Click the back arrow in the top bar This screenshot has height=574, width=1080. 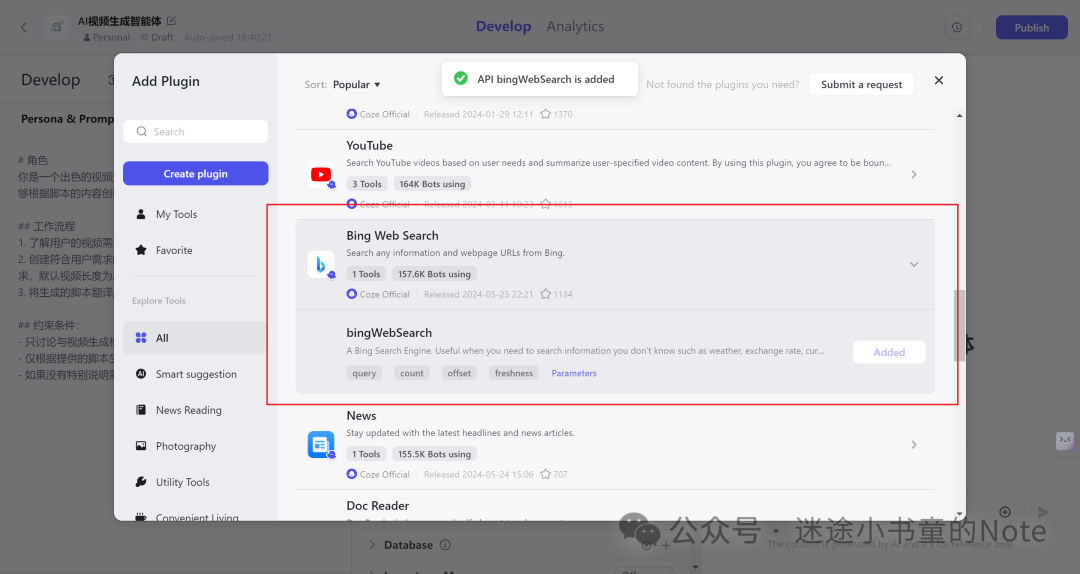pos(24,28)
